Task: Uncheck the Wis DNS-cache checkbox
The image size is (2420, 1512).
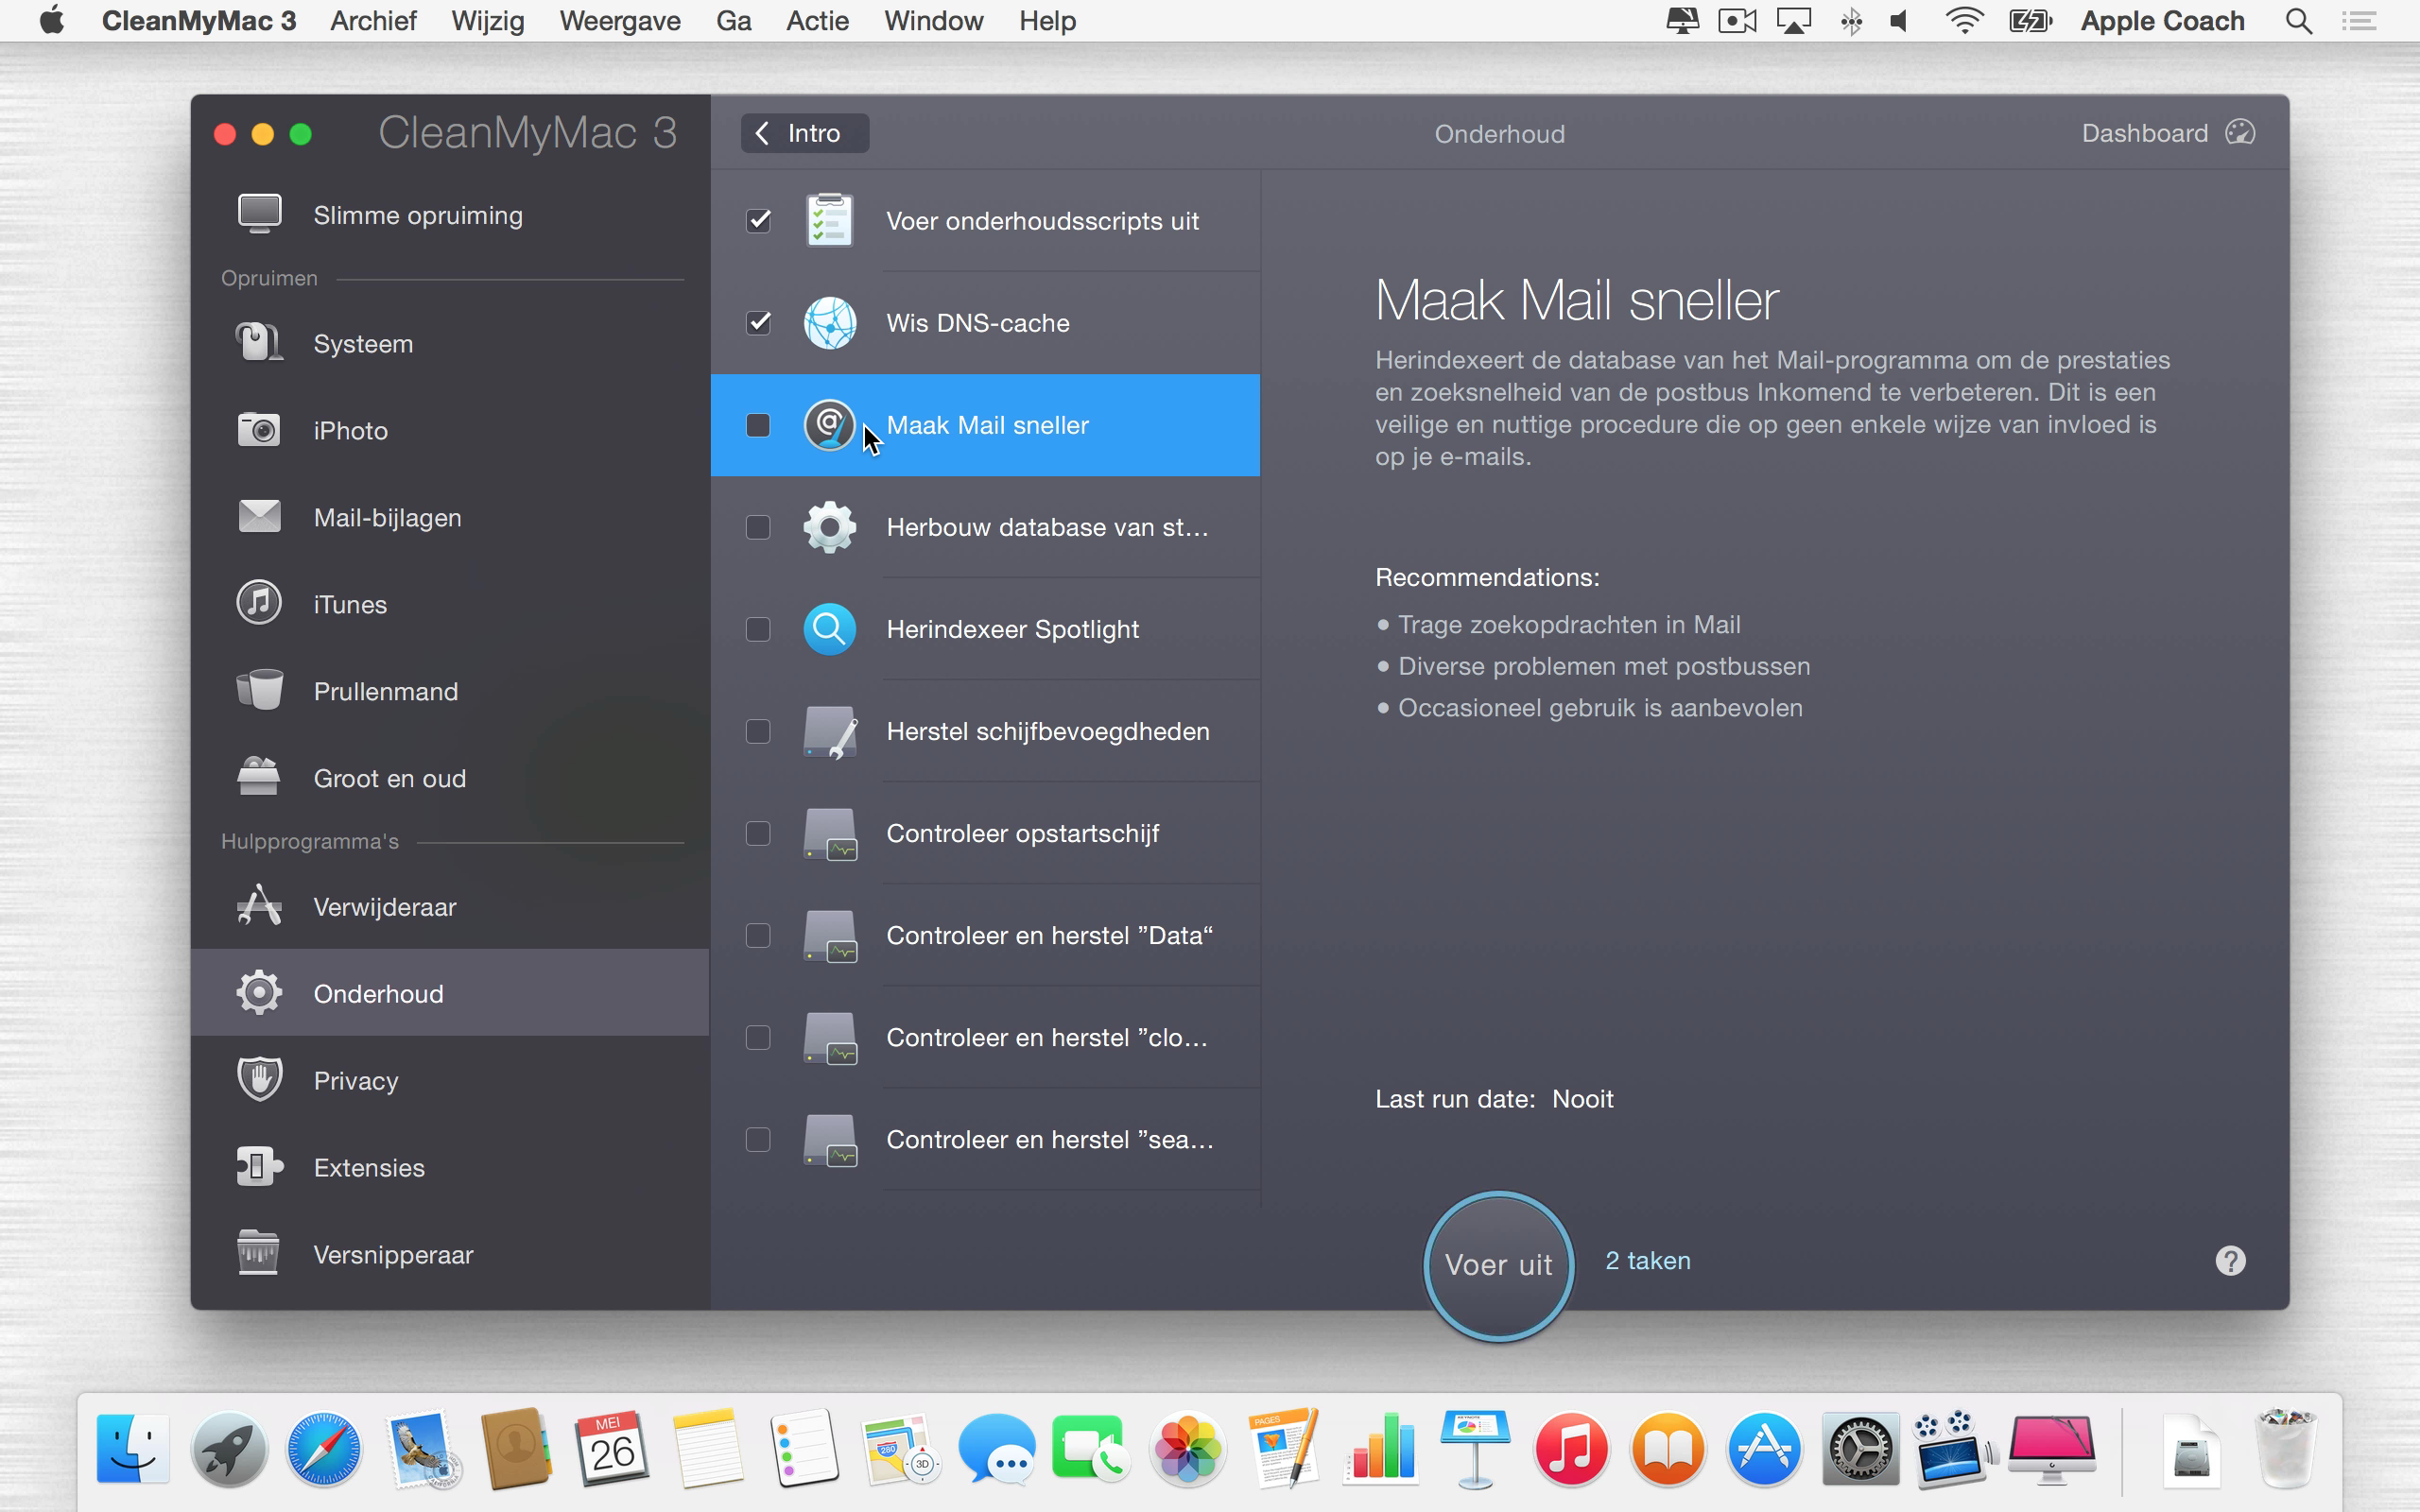Action: (759, 323)
